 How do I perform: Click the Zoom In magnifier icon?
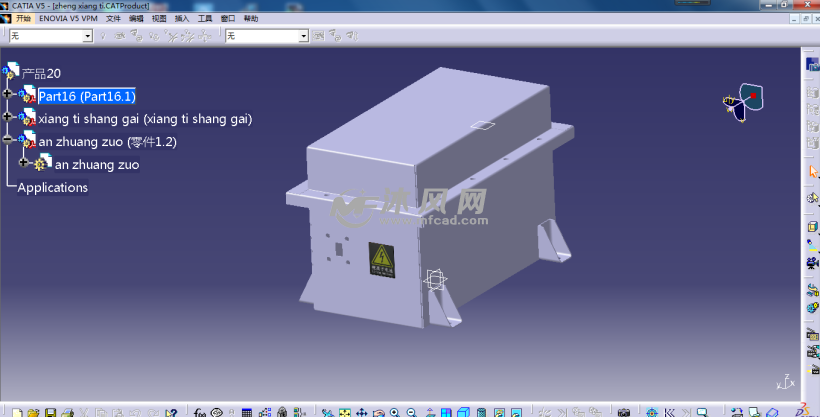pos(395,412)
